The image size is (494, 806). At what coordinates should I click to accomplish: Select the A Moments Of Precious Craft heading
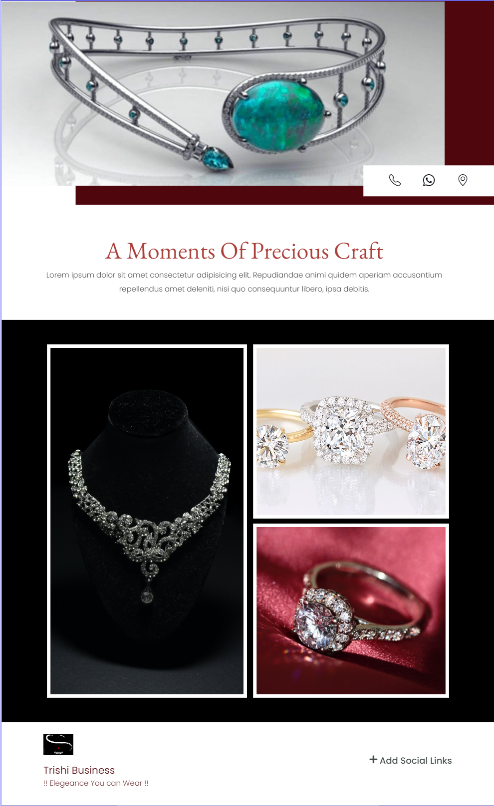pos(244,251)
